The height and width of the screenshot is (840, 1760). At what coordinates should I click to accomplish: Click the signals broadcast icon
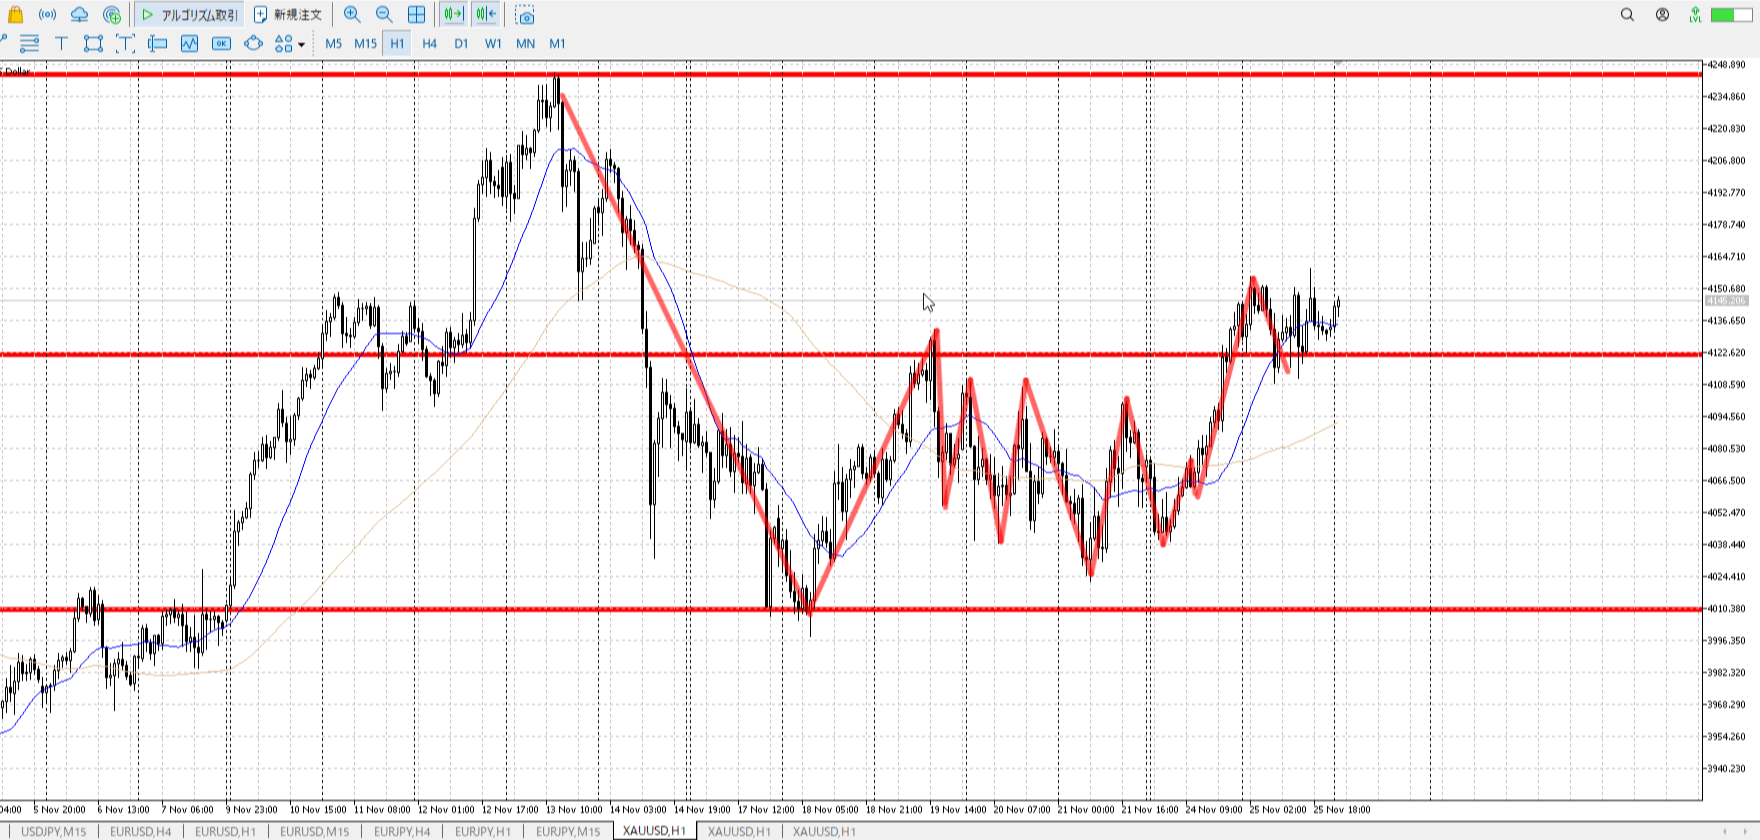point(47,15)
